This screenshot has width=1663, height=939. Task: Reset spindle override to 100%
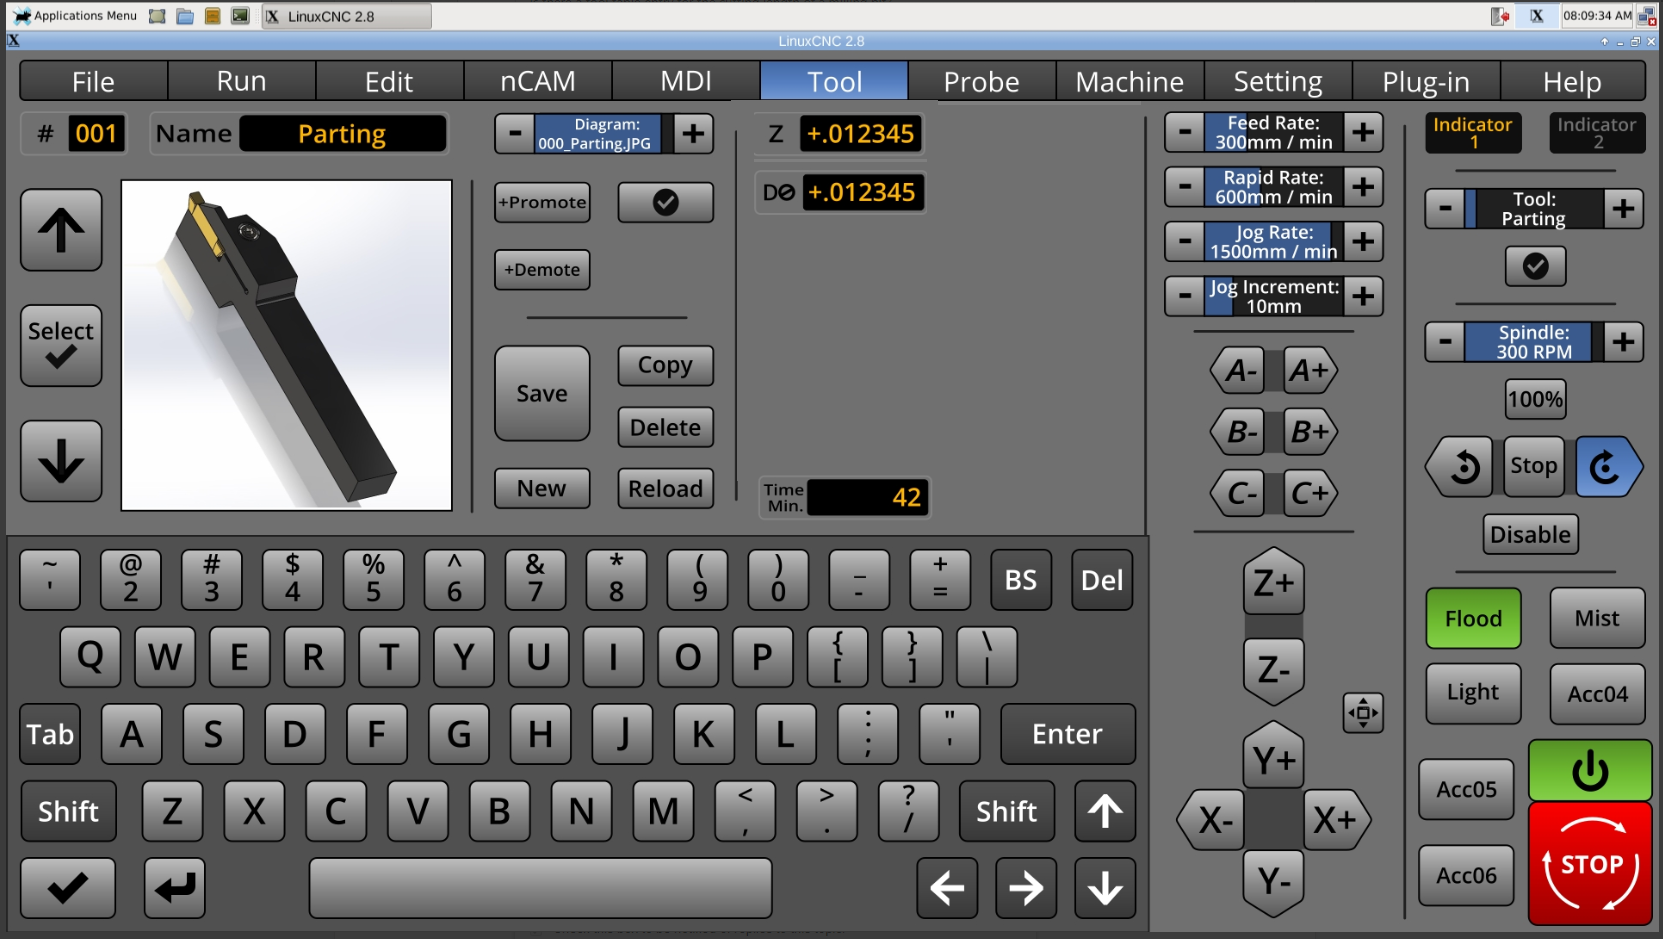[1535, 400]
